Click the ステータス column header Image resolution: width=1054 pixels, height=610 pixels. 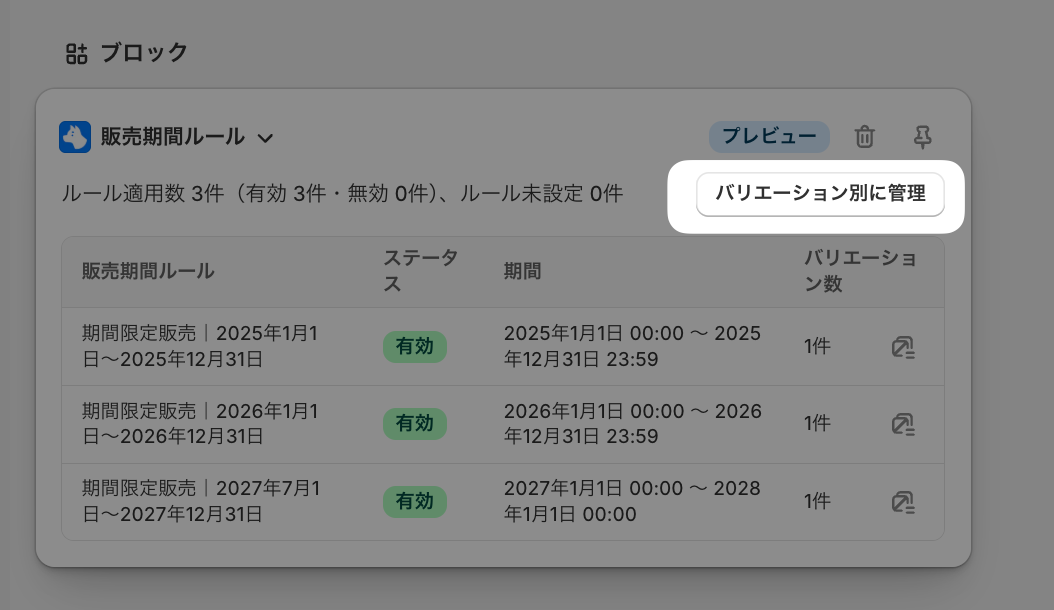(421, 271)
